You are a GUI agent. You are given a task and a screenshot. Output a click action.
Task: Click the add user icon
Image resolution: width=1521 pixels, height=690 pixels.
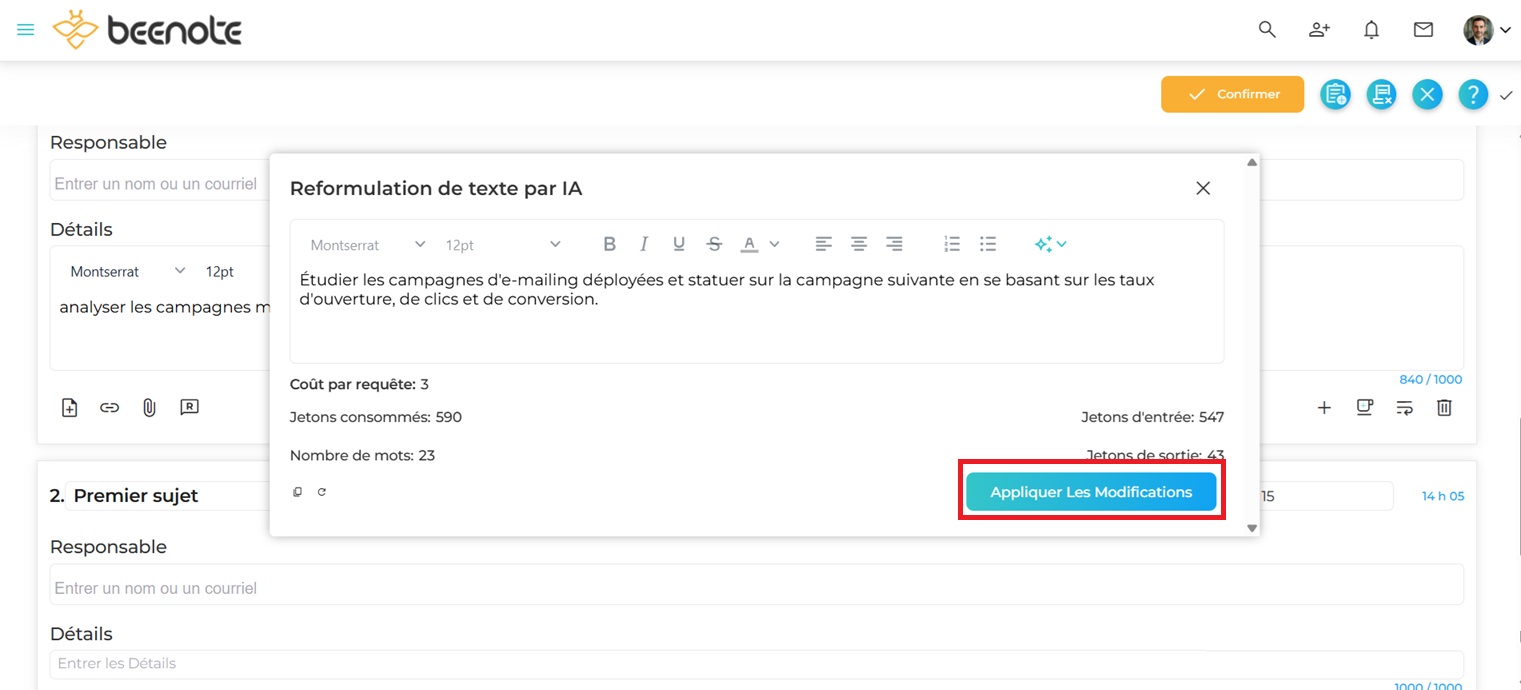pyautogui.click(x=1319, y=30)
